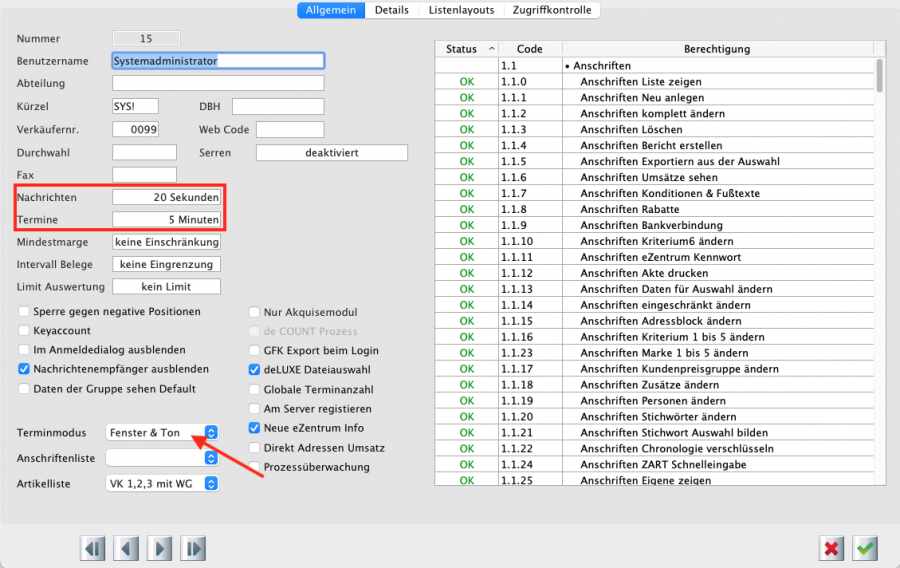Toggle the deLUXE Dateiauswahl checkbox
Screen dimensions: 900x568
tap(255, 370)
